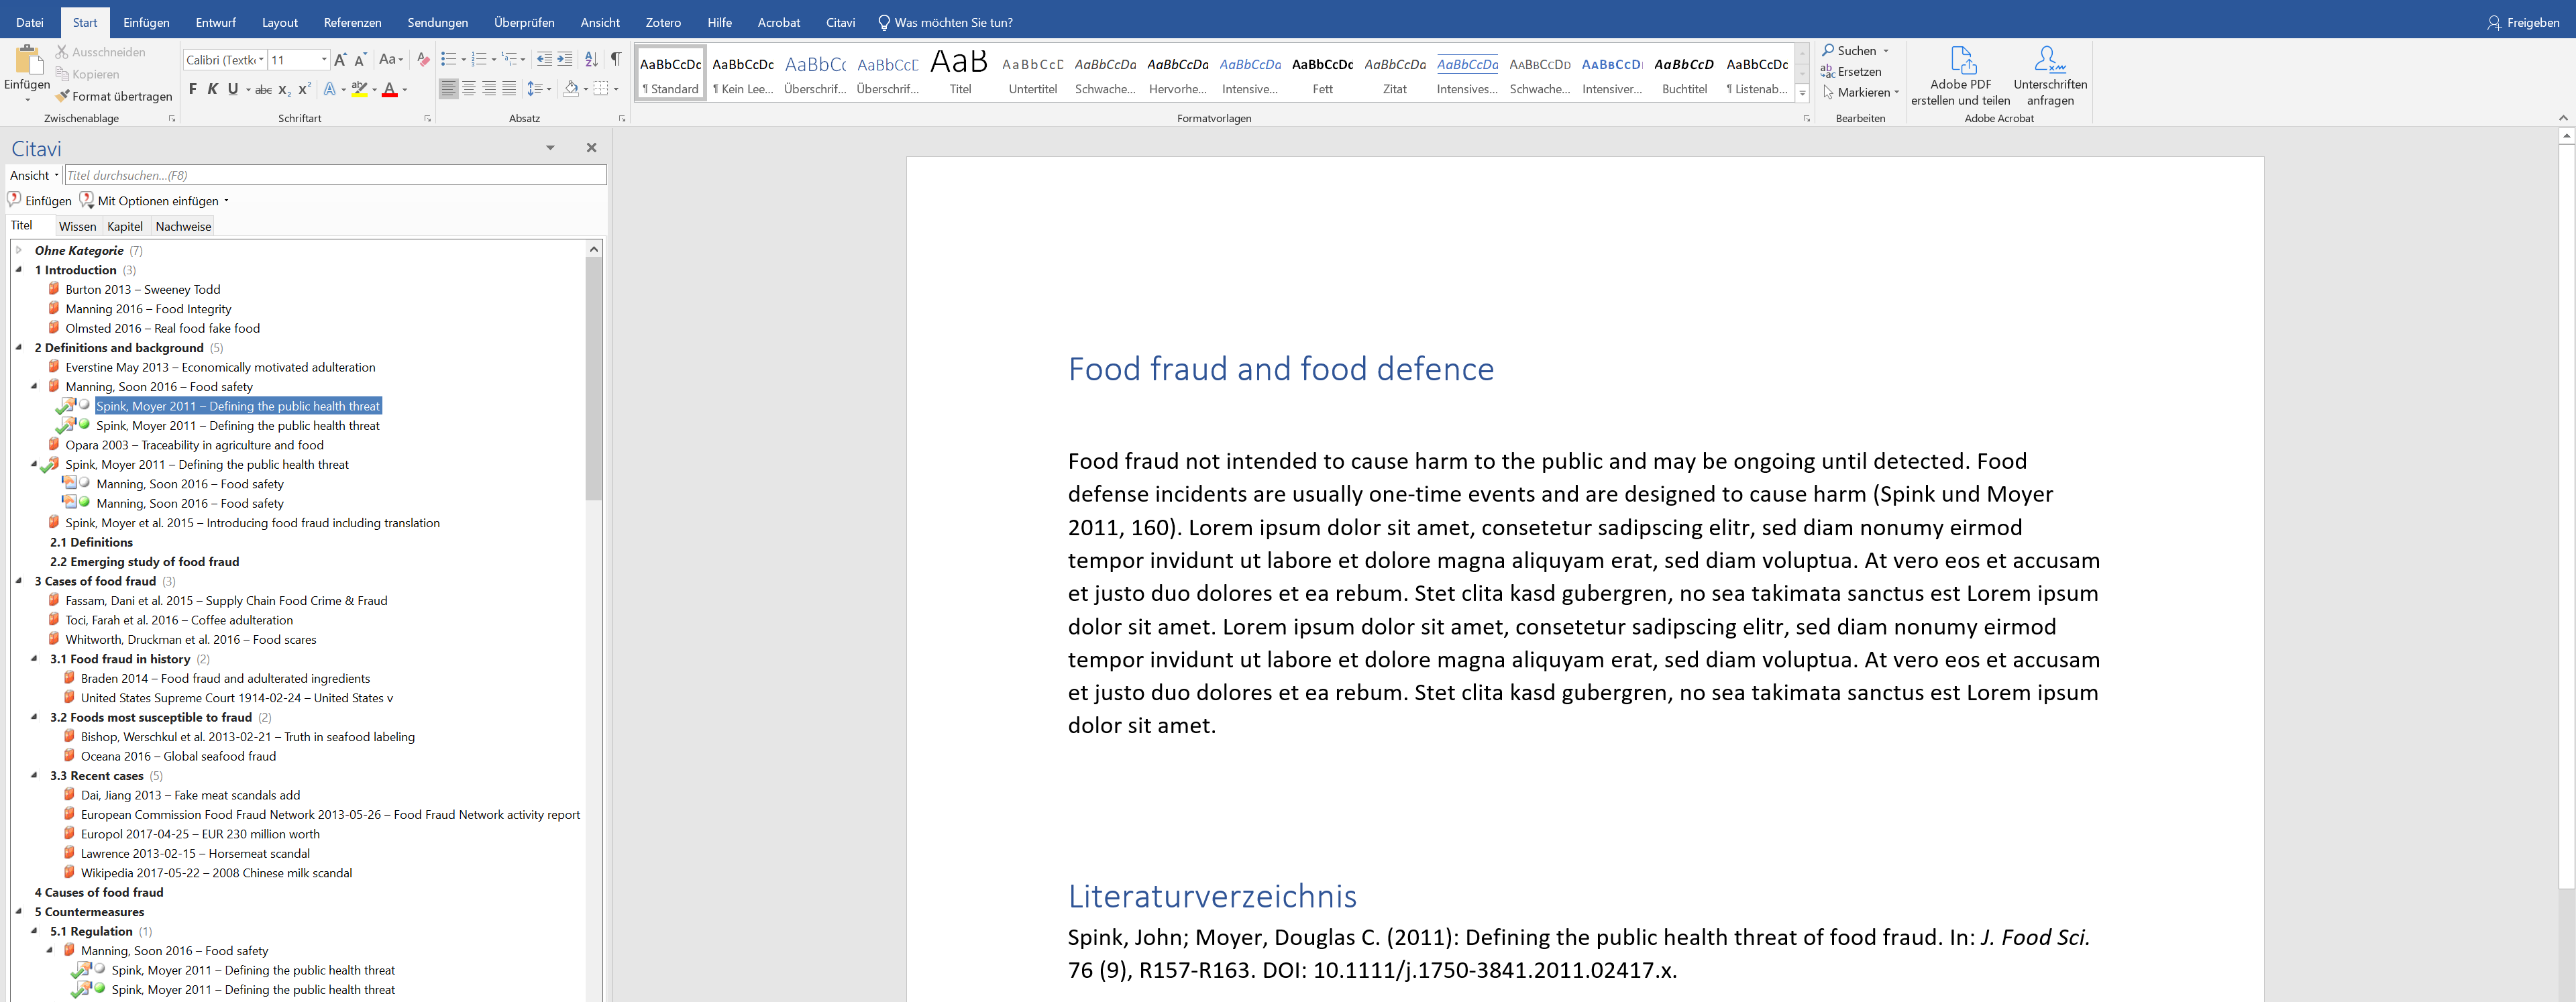Decrease paragraph indent
Viewport: 2576px width, 1002px height.
click(x=544, y=60)
